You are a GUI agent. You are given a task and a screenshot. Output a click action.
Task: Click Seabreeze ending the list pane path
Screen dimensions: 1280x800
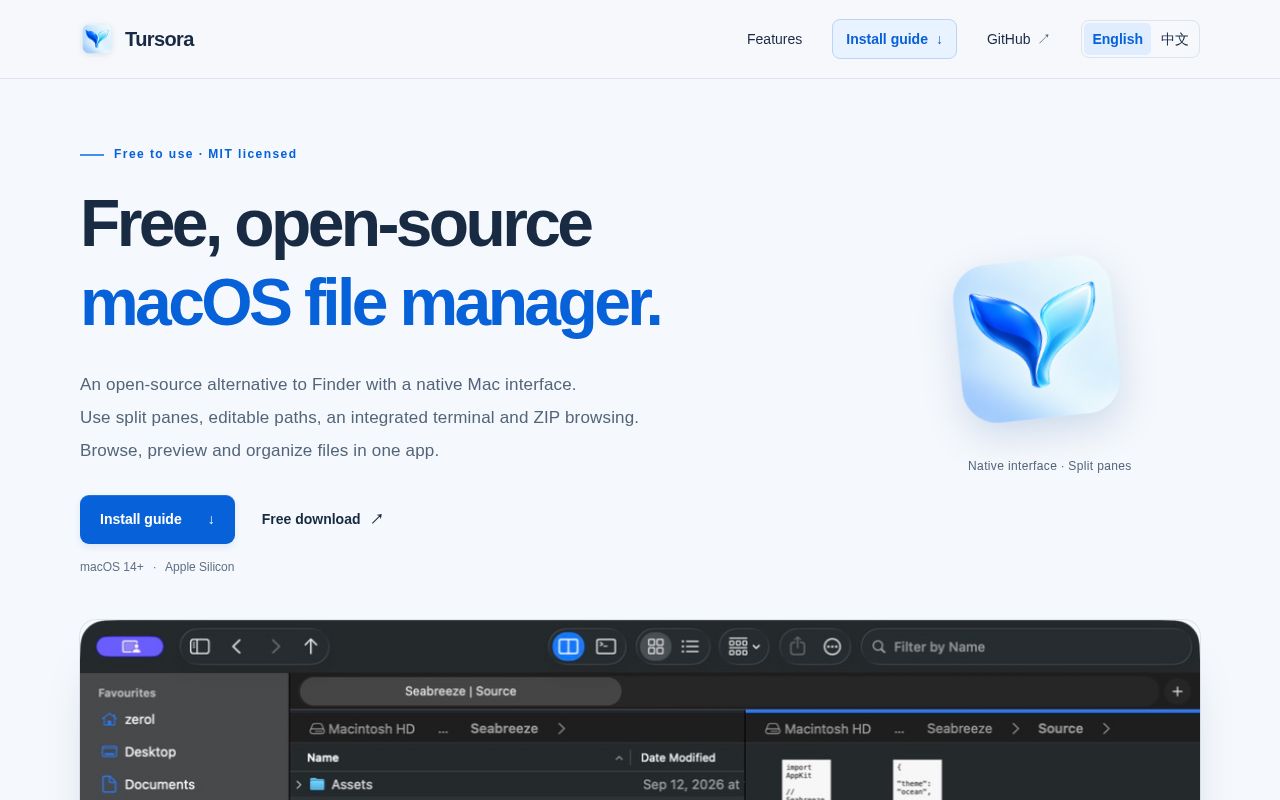(x=504, y=729)
